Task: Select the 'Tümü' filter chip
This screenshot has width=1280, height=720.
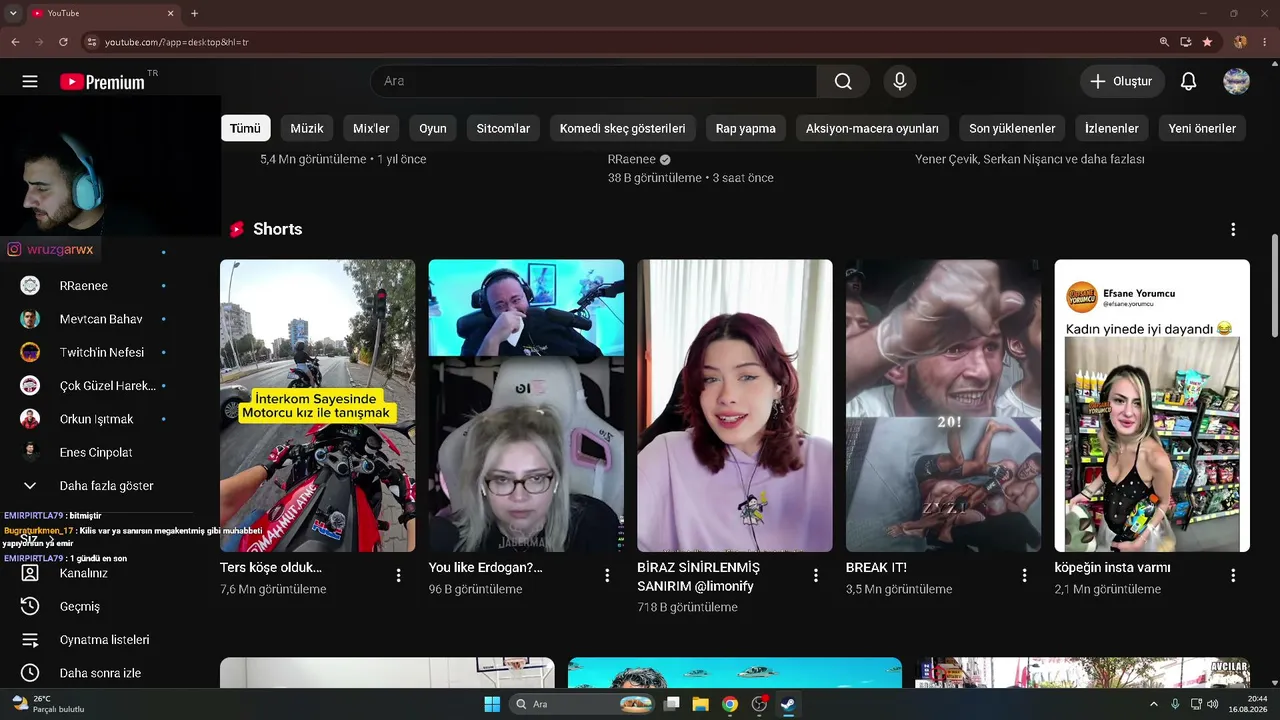Action: pos(245,128)
